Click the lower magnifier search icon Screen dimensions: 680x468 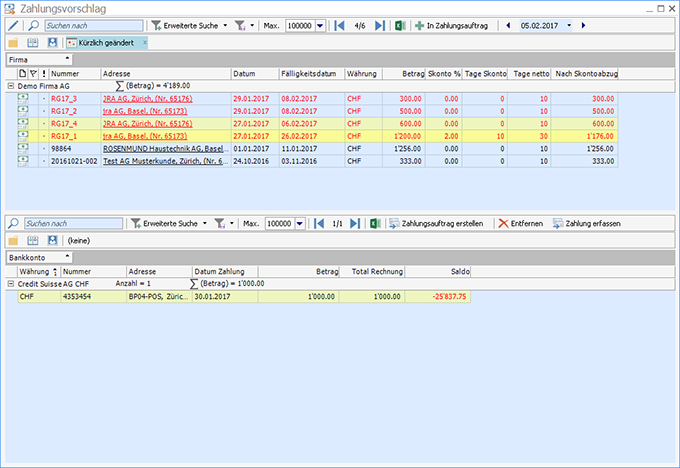pyautogui.click(x=13, y=223)
